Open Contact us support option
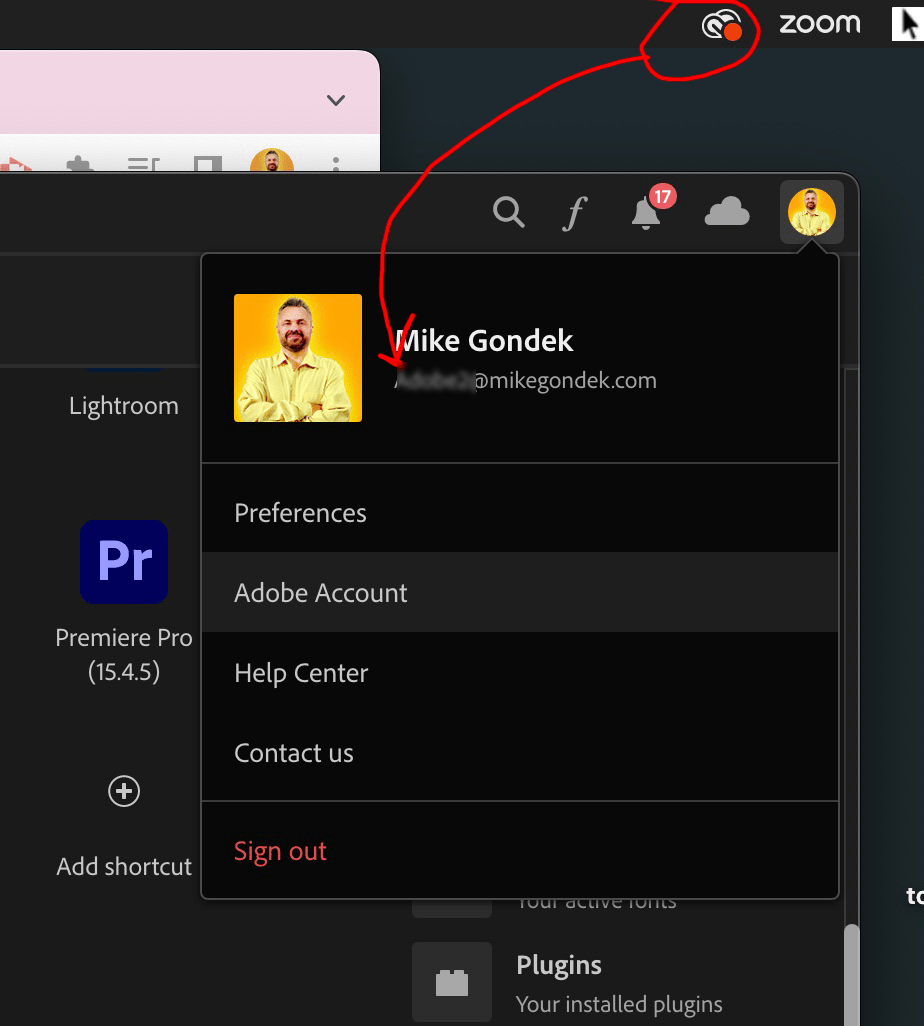Viewport: 924px width, 1026px height. tap(293, 752)
